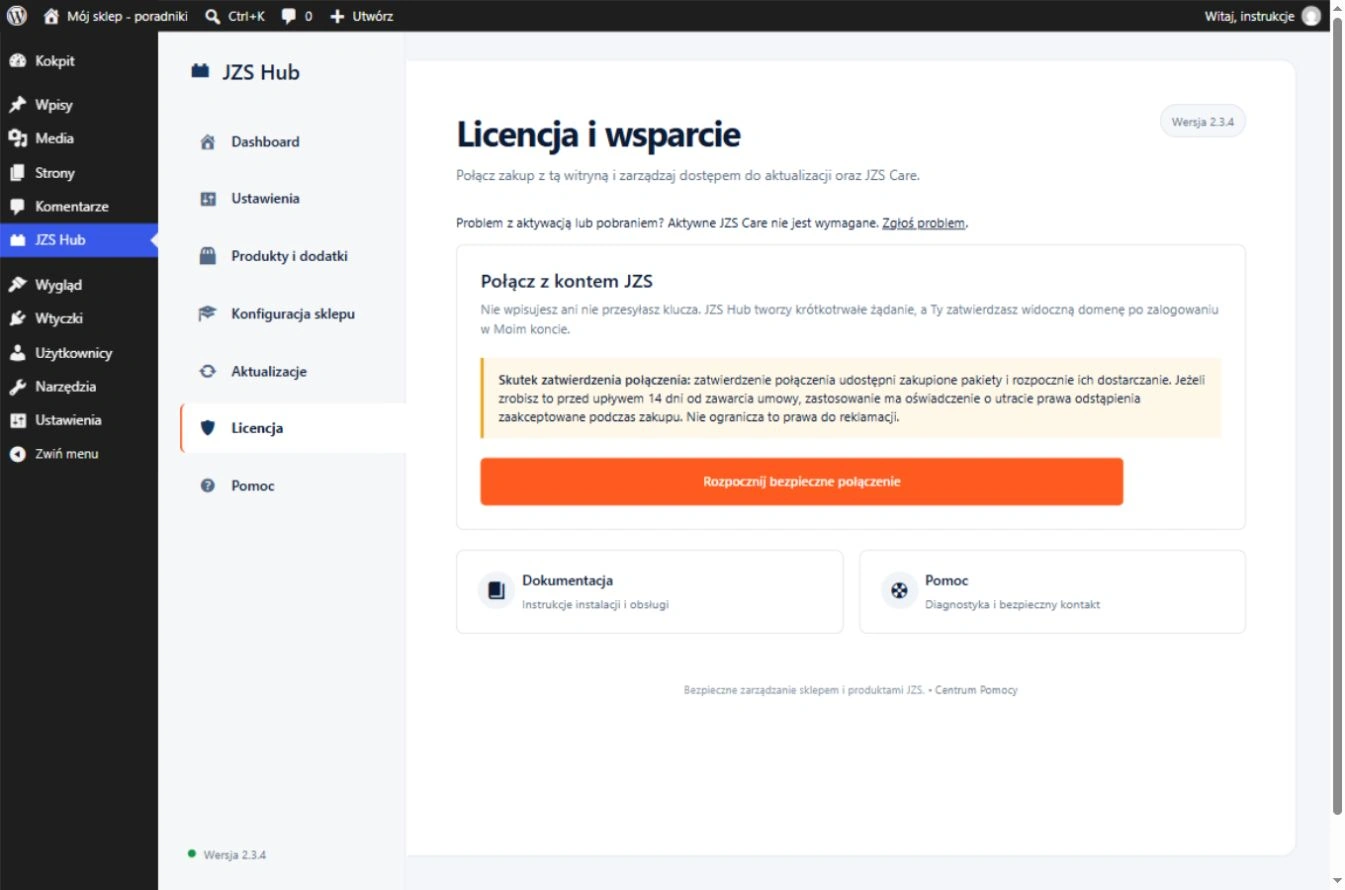Open the site home icon in admin bar
Image resolution: width=1345 pixels, height=890 pixels.
point(52,16)
